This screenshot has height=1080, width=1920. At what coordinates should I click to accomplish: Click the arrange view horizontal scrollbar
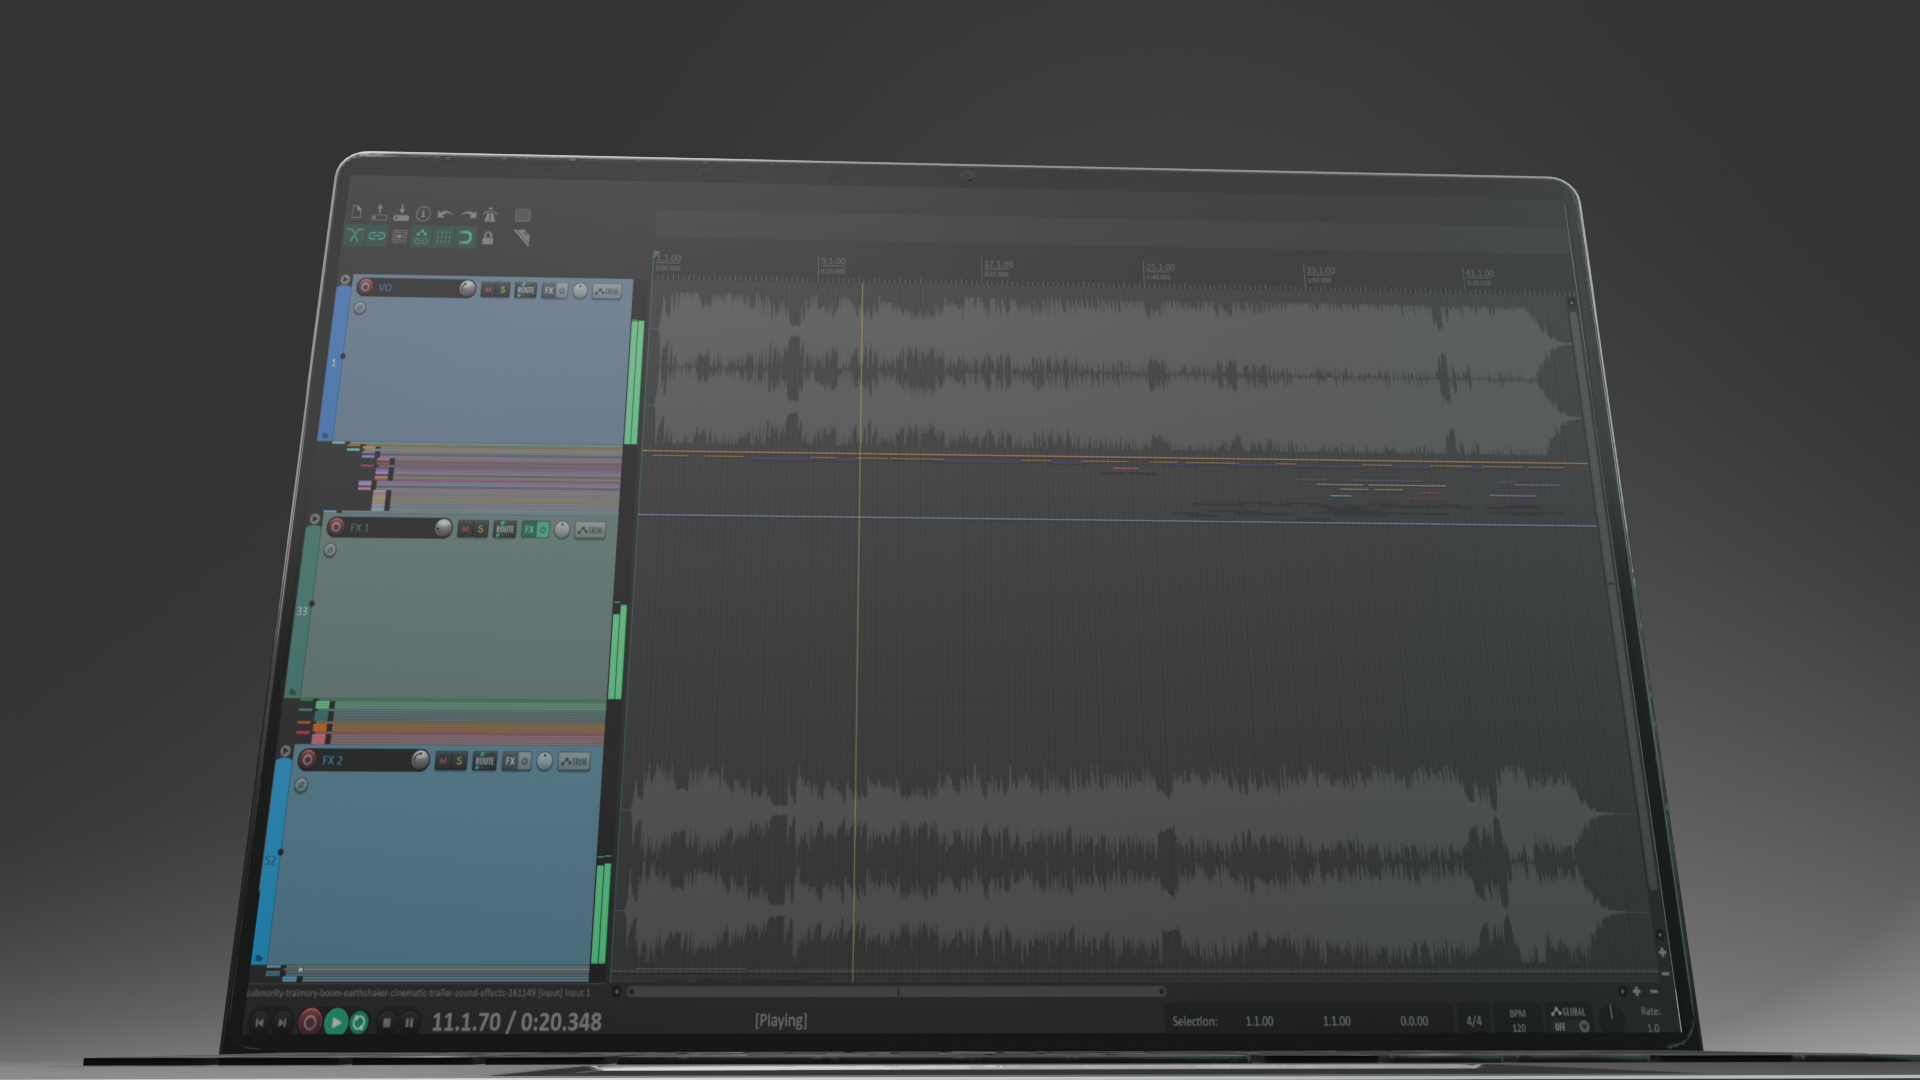(x=897, y=992)
